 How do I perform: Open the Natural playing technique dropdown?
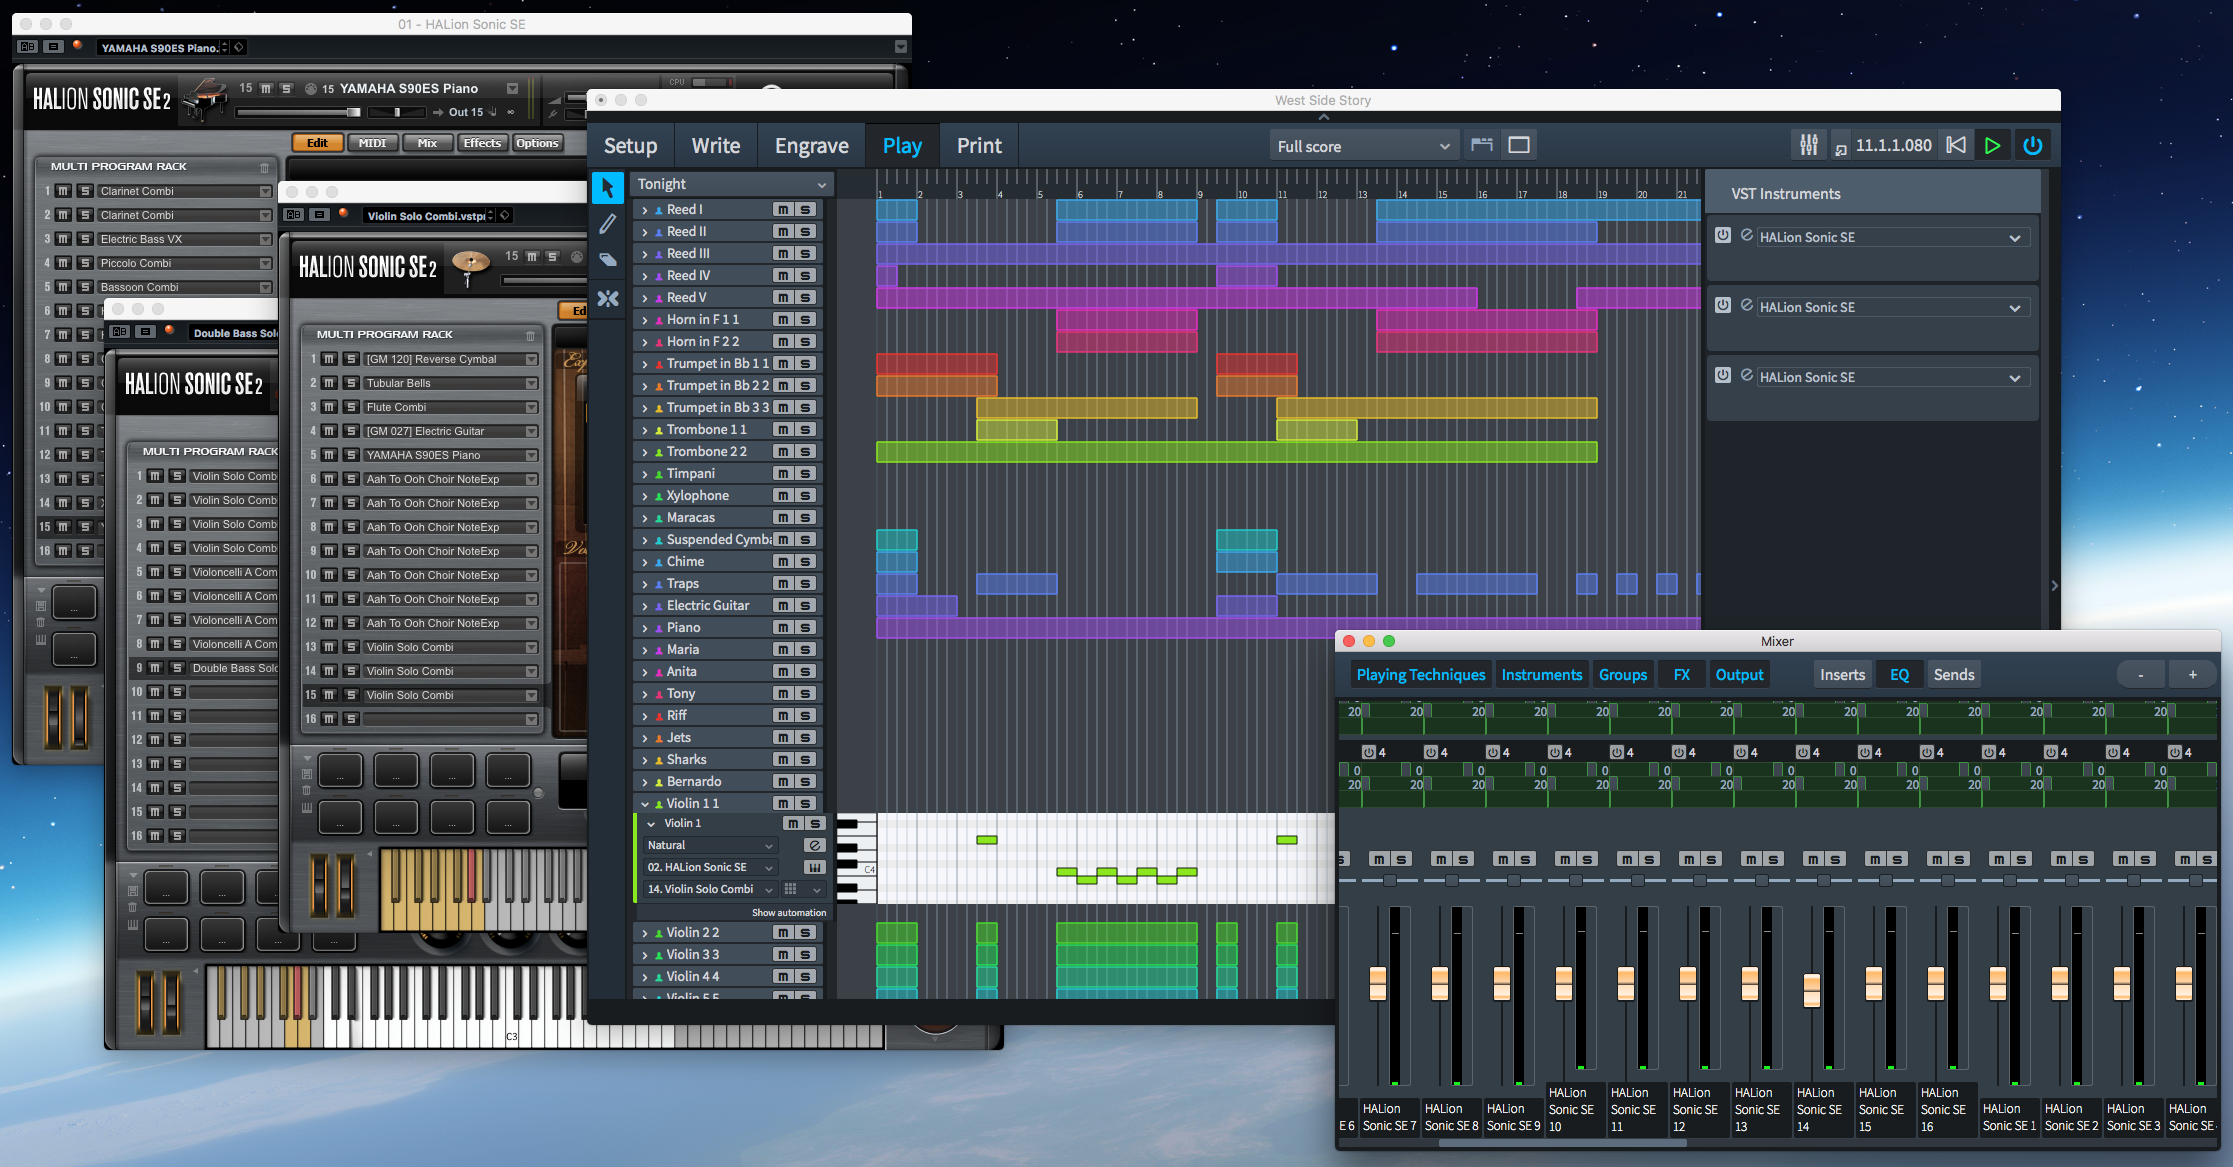coord(709,845)
